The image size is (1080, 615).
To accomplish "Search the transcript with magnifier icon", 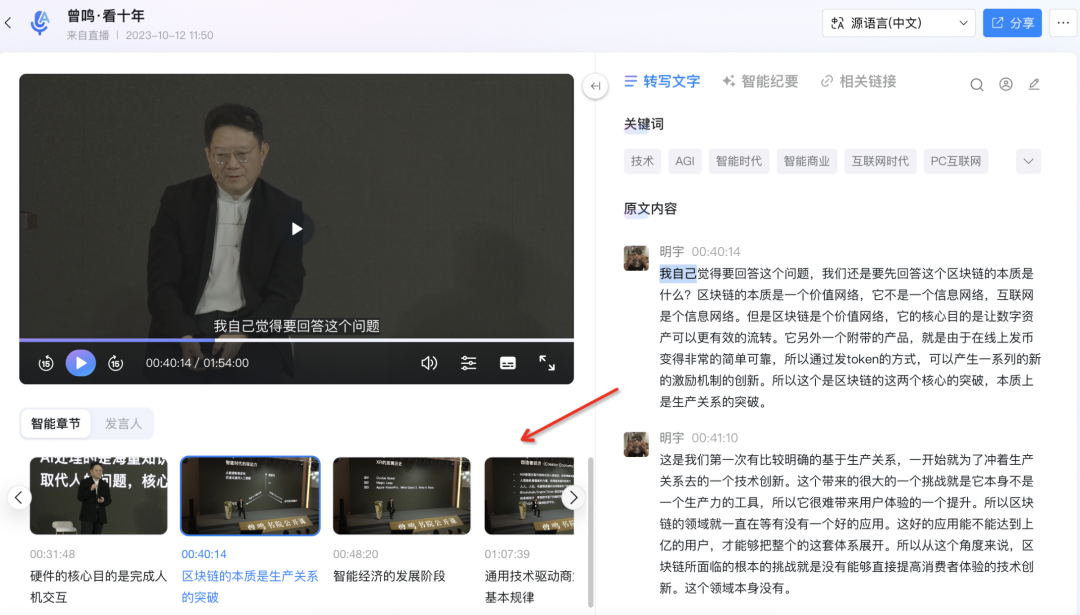I will point(977,84).
